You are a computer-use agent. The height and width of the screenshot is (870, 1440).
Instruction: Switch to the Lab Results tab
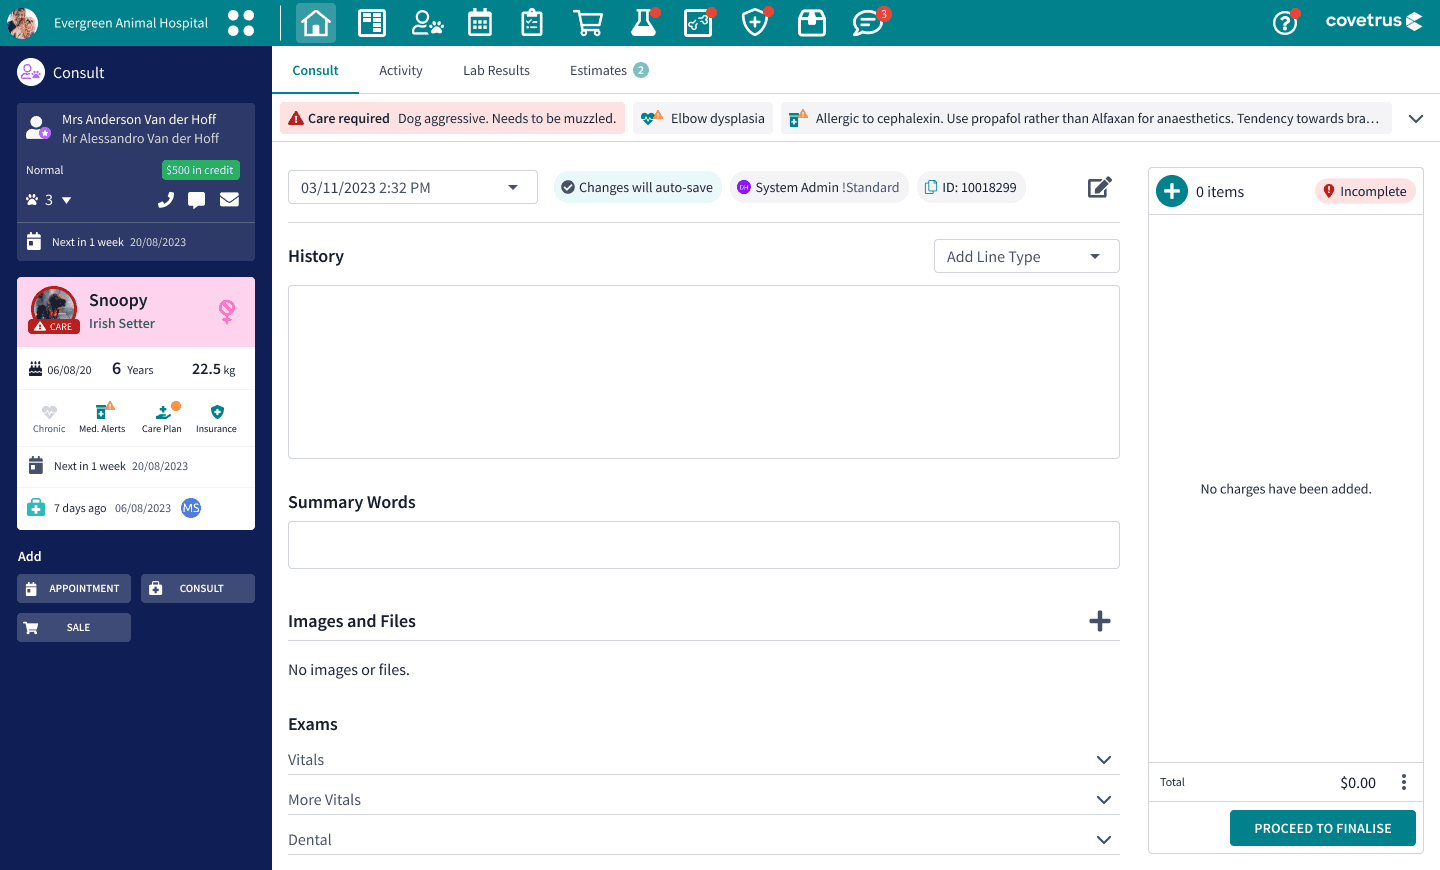(496, 70)
